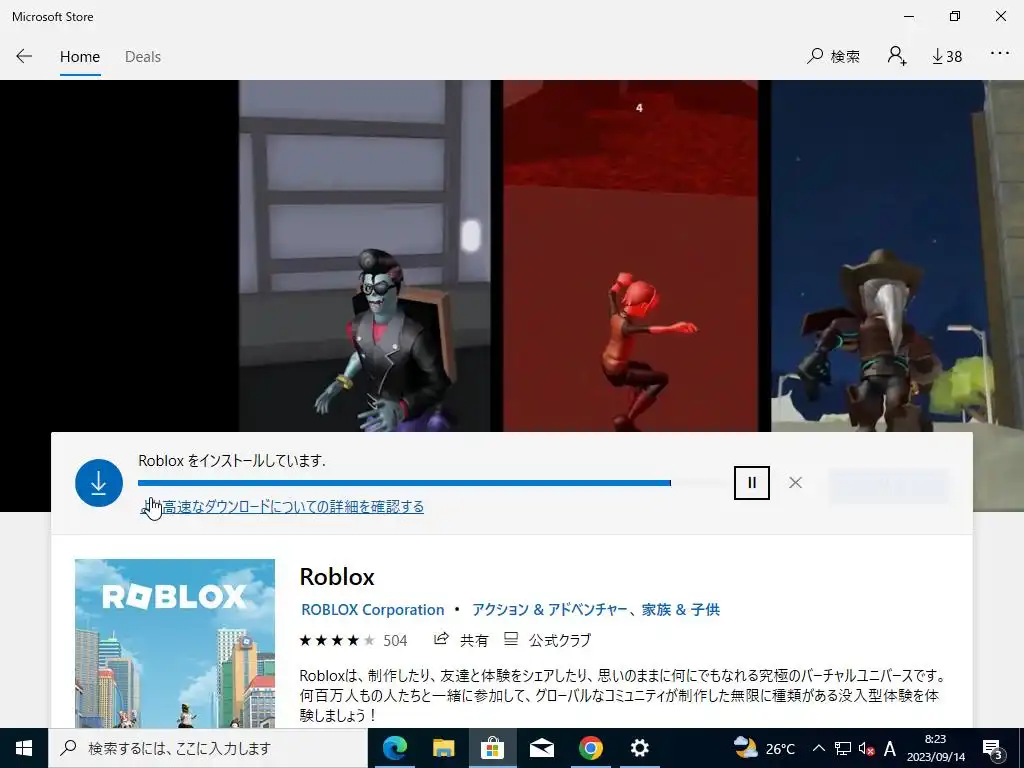
Task: Click Microsoft Store taskbar icon
Action: point(492,748)
